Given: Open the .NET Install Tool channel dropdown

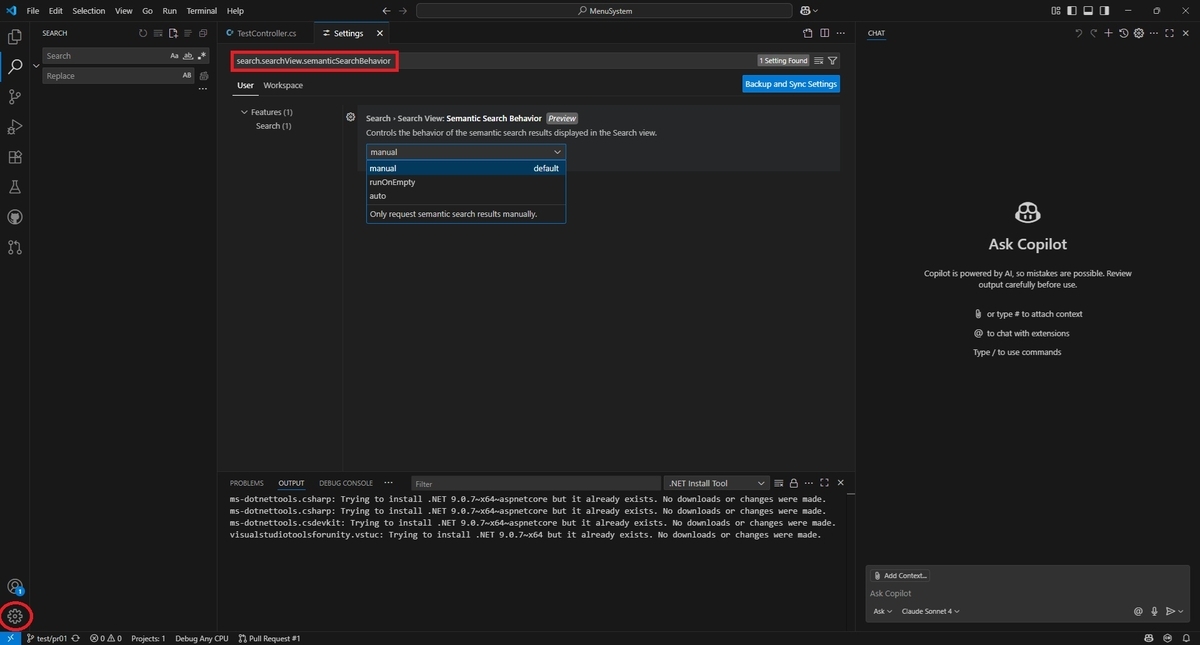Looking at the screenshot, I should click(x=717, y=483).
